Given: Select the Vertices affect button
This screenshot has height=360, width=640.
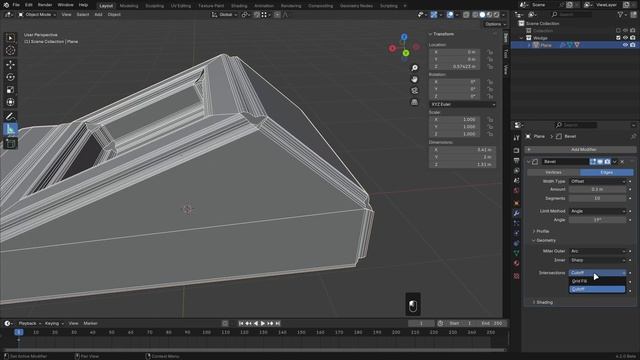Looking at the screenshot, I should point(553,173).
